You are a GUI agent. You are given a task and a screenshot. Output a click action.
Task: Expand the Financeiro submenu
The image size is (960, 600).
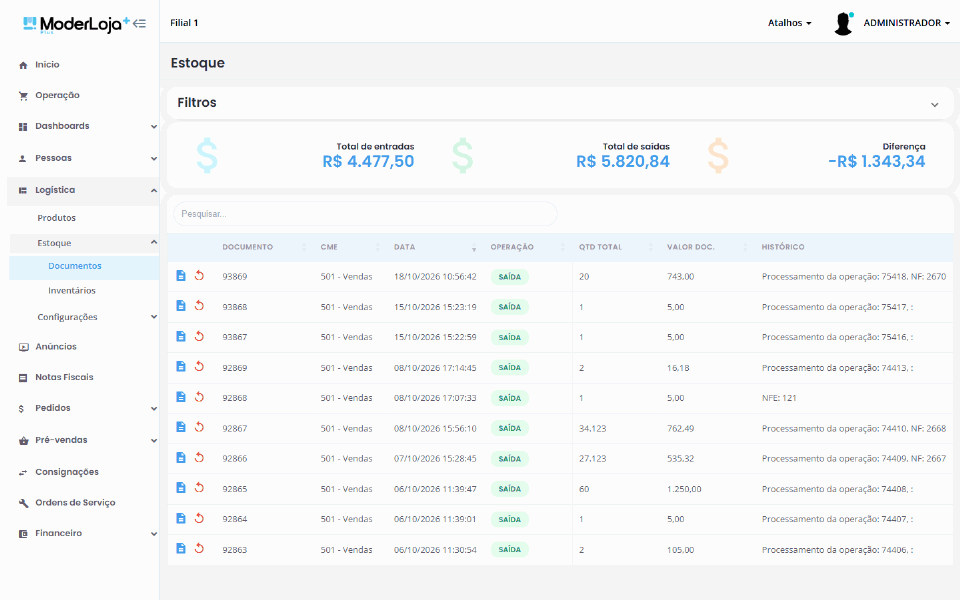[154, 534]
